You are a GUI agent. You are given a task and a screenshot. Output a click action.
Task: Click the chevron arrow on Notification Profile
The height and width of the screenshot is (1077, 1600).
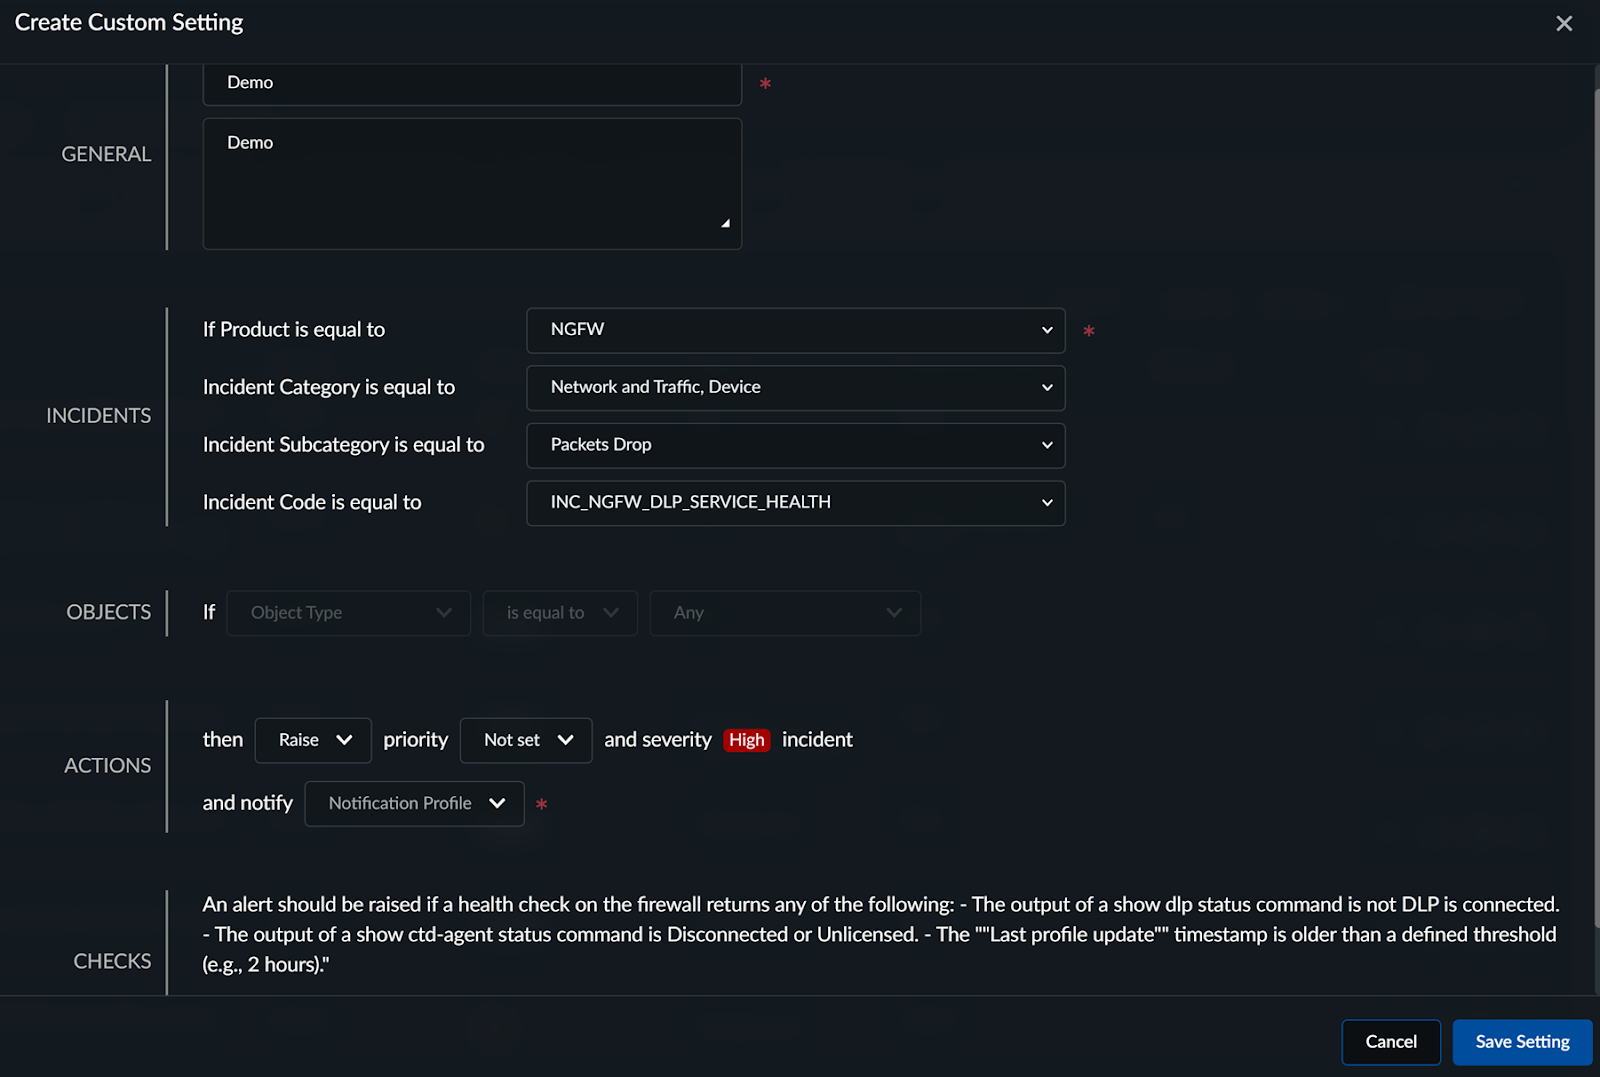coord(497,804)
